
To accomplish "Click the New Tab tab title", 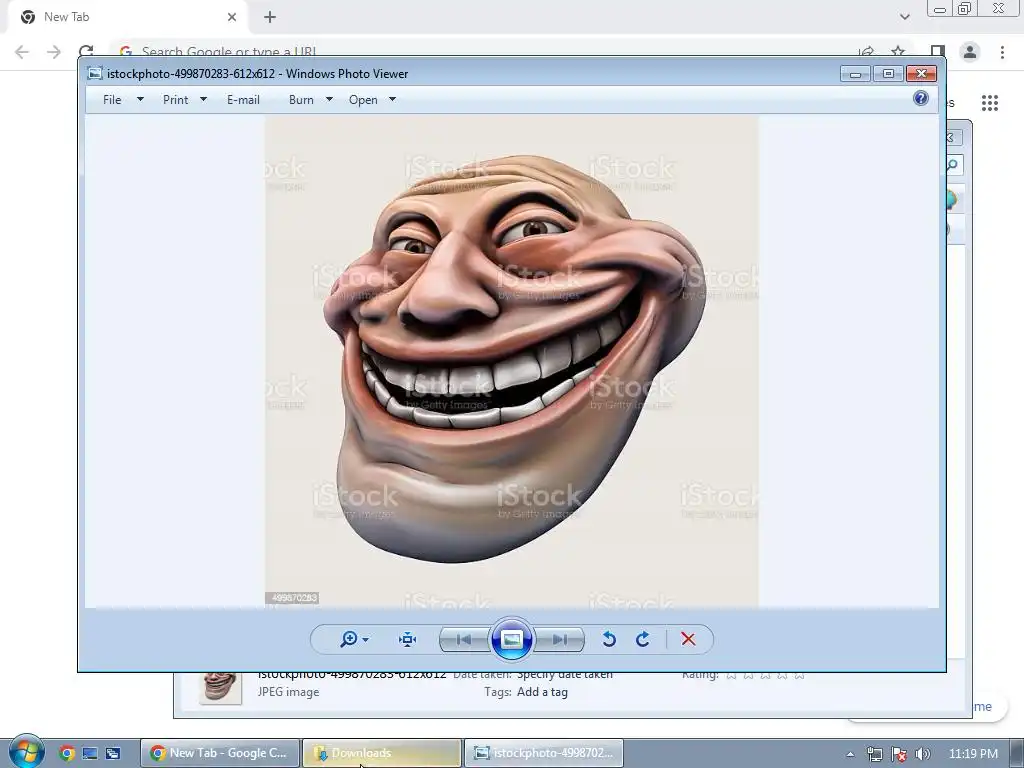I will (67, 17).
